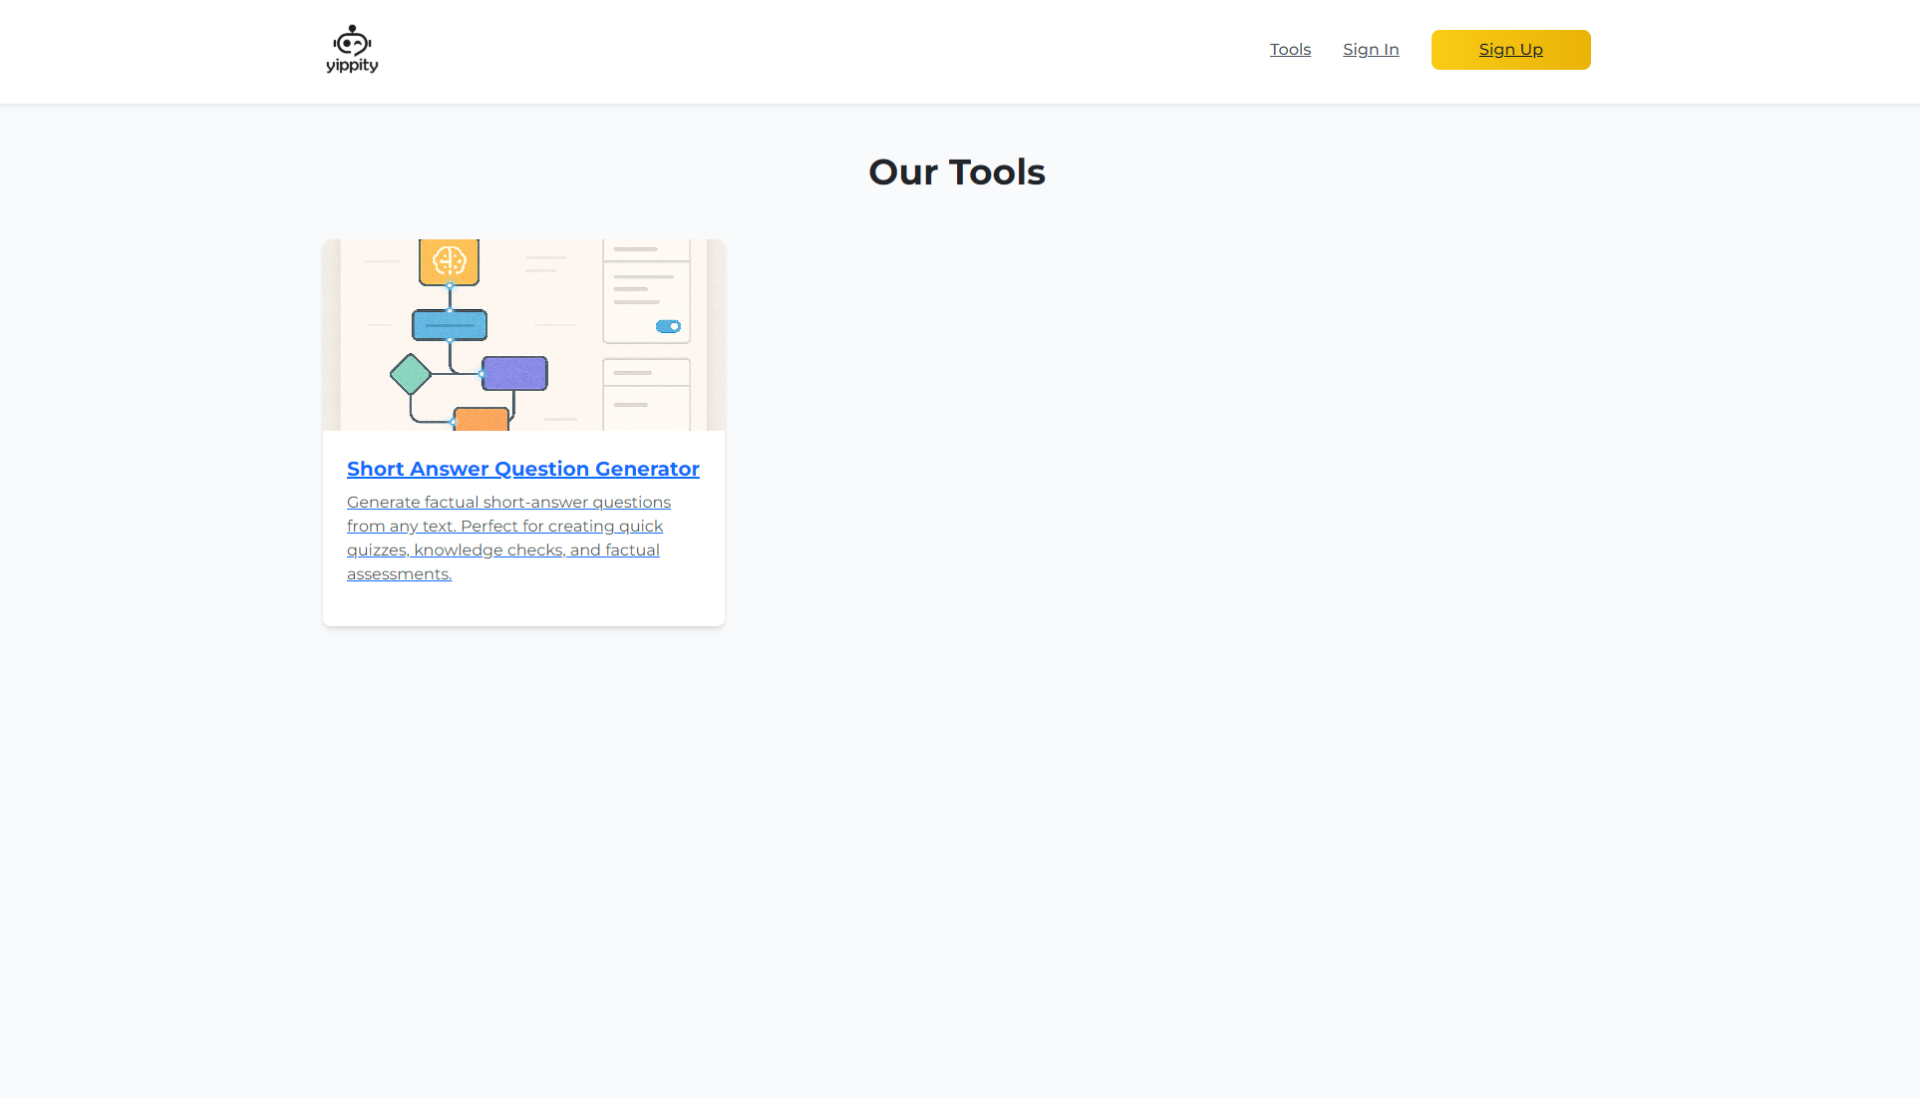Open the Tools nav link

pyautogui.click(x=1290, y=49)
